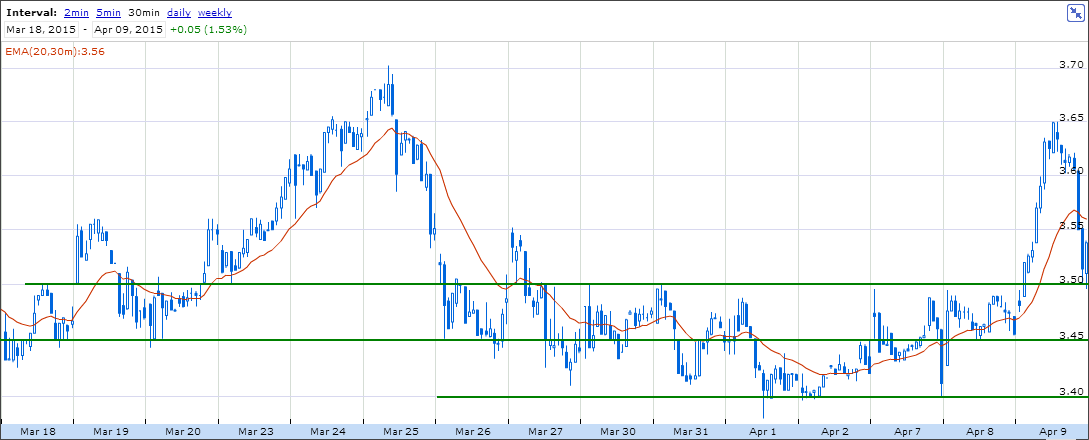The height and width of the screenshot is (440, 1089).
Task: Click the 3.70 price axis label
Action: point(1071,65)
